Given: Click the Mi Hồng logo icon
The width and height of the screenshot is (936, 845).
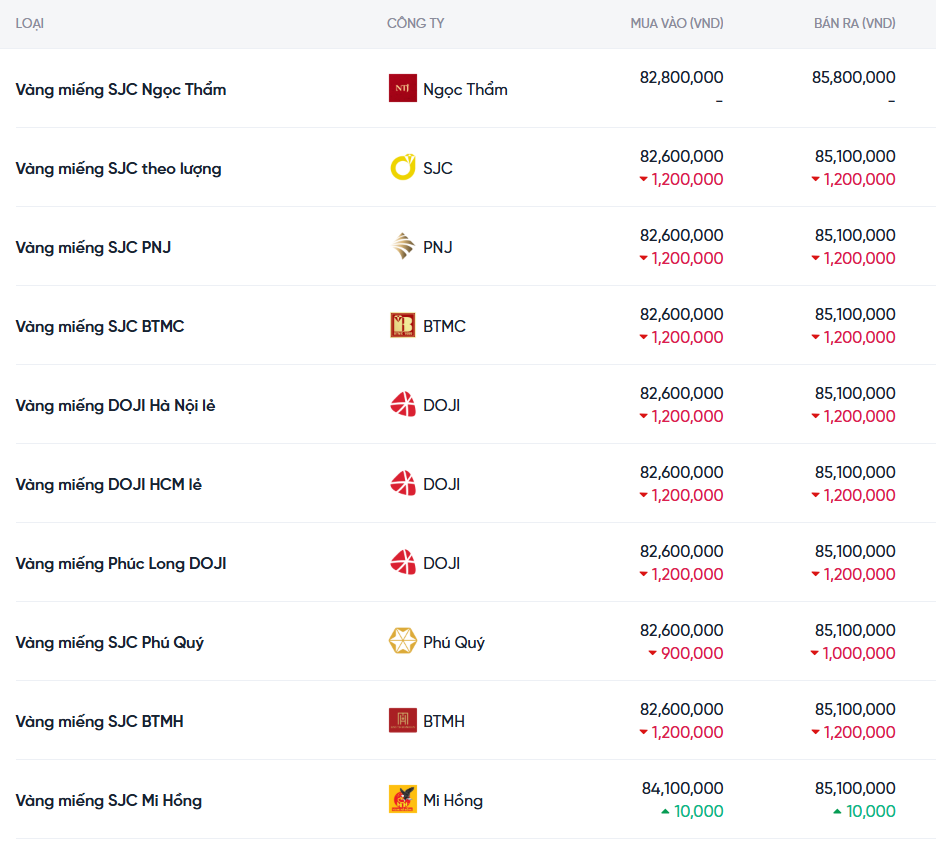Looking at the screenshot, I should (403, 800).
